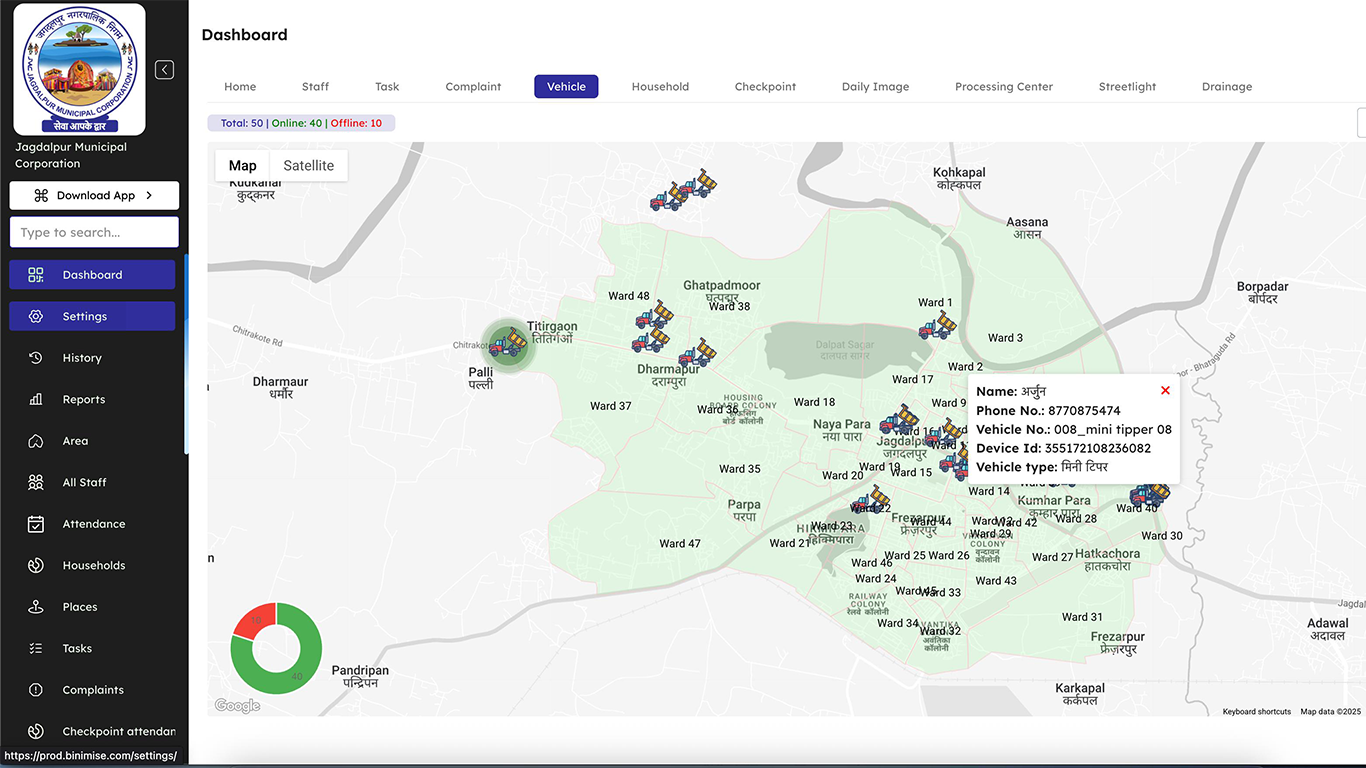1366x768 pixels.
Task: Click red offline segment of donut chart
Action: [255, 620]
